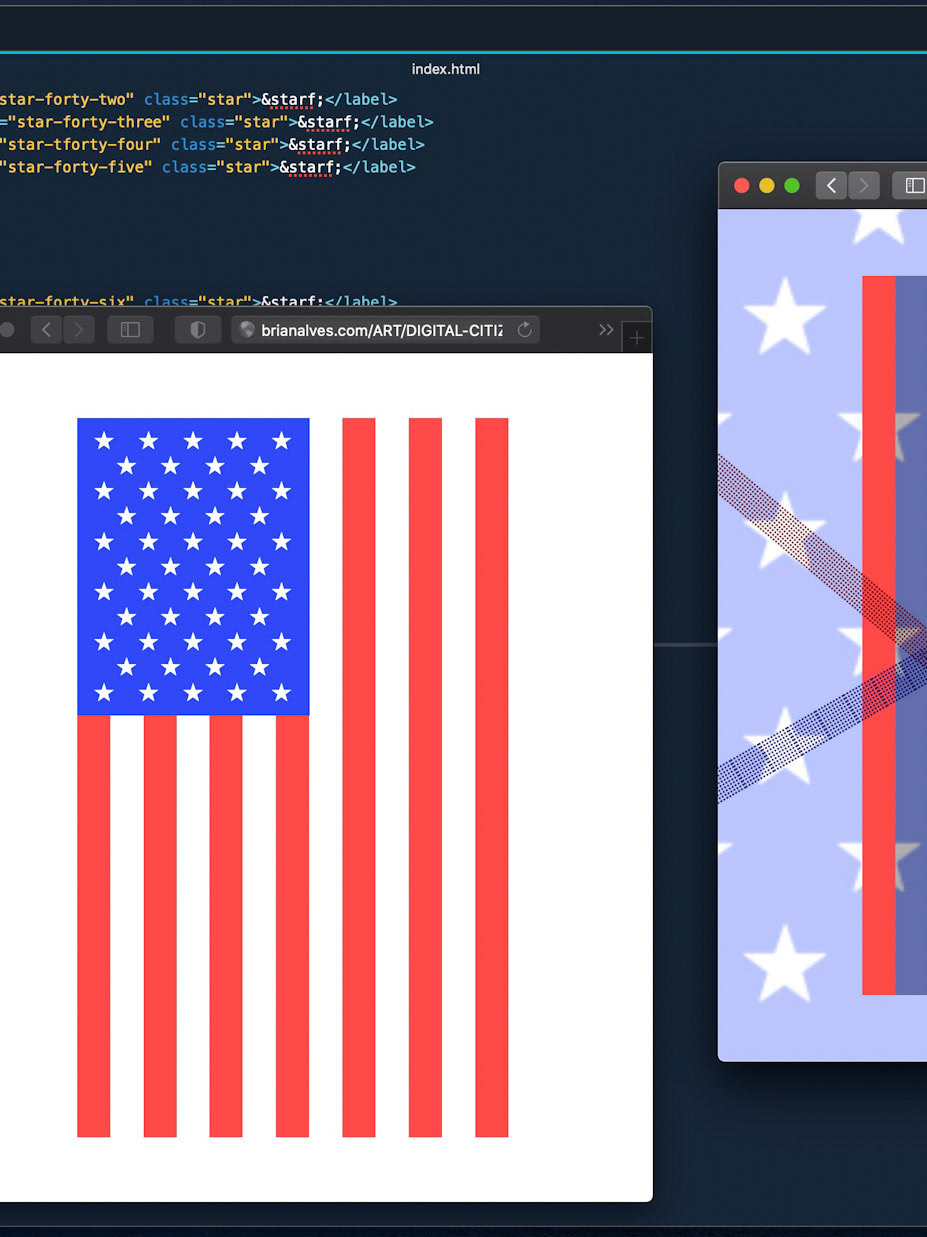Viewport: 927px width, 1237px height.
Task: Show more toolbar items double-chevron
Action: 606,330
